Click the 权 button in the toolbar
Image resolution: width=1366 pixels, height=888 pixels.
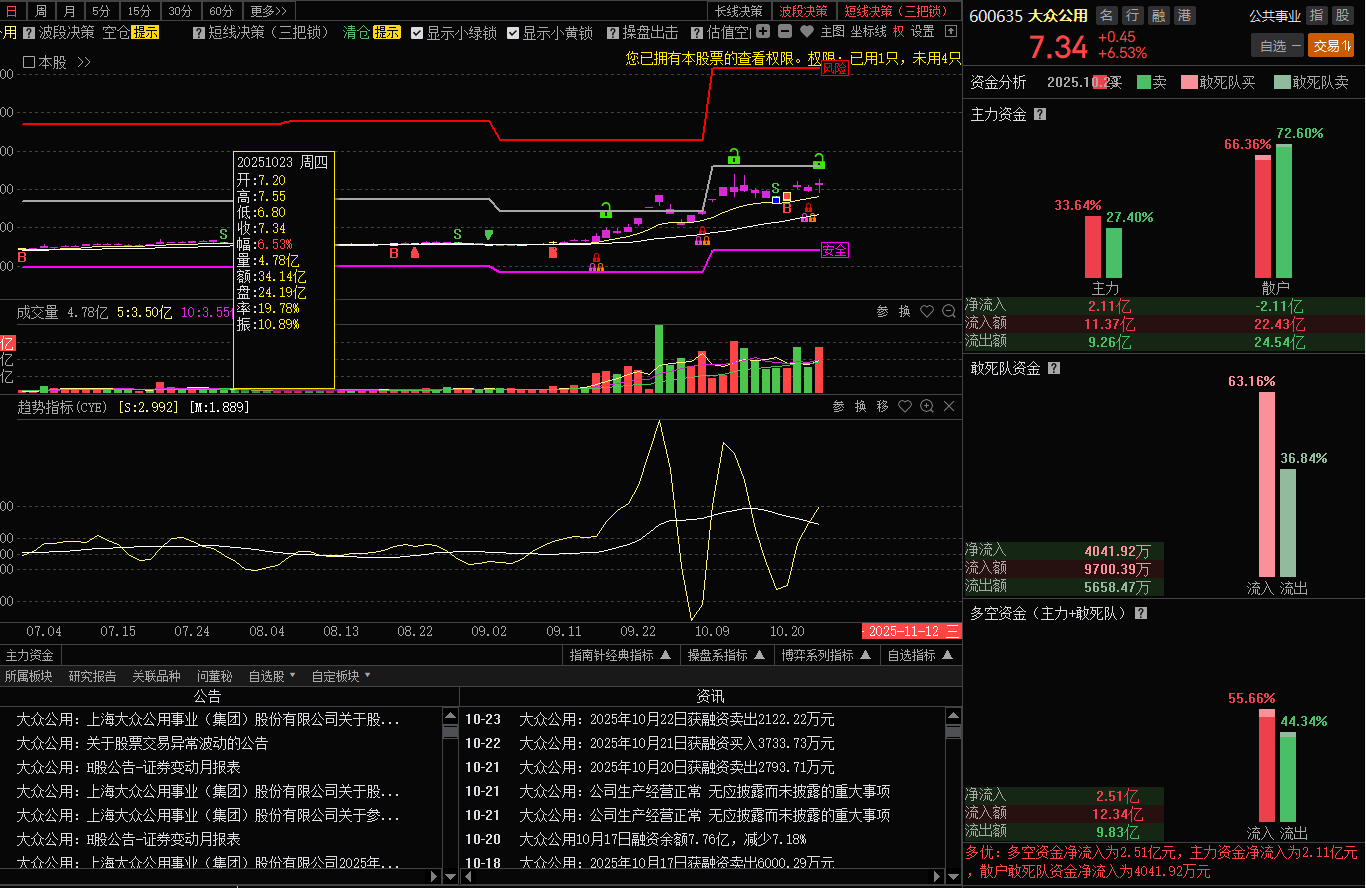(x=898, y=32)
